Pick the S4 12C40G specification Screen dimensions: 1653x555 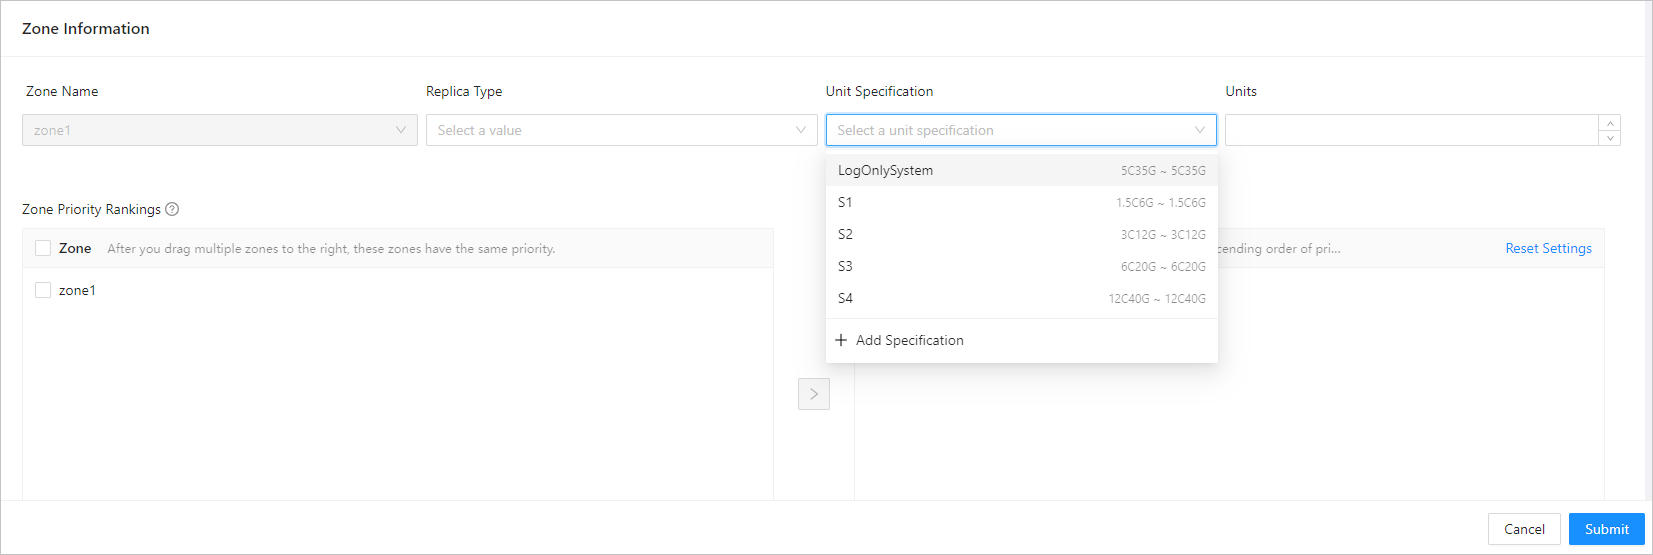(x=1021, y=298)
